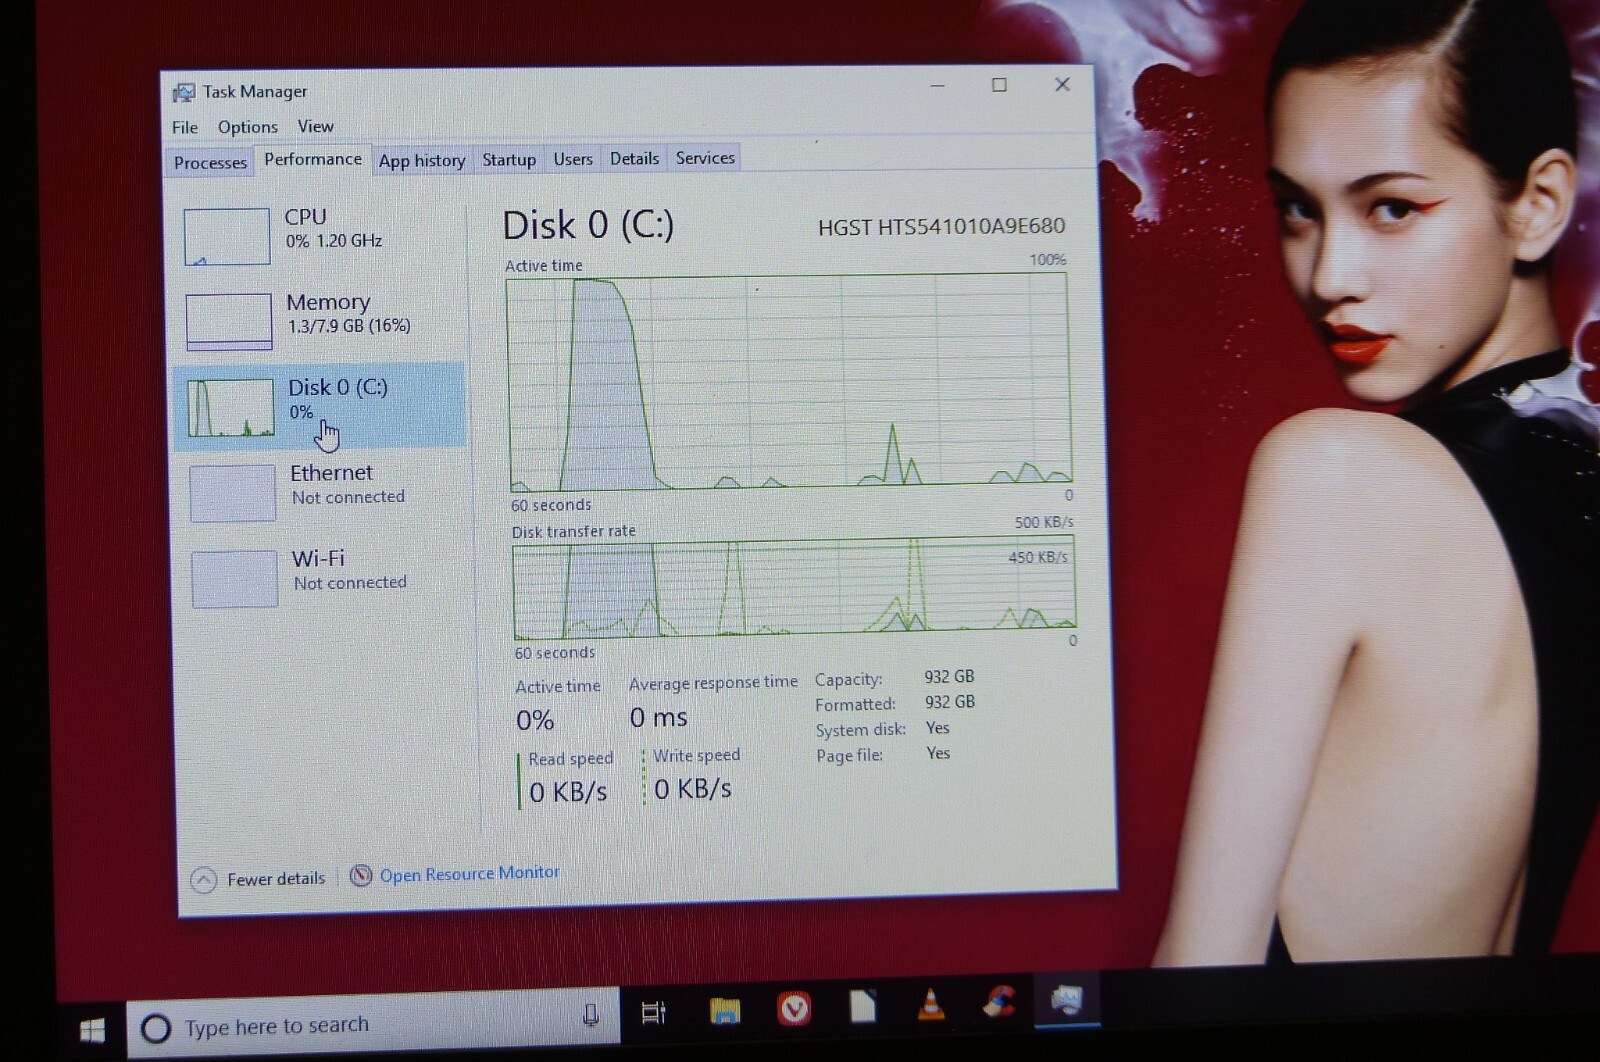Click the Write speed 0 KB/s value
This screenshot has width=1600, height=1062.
693,789
